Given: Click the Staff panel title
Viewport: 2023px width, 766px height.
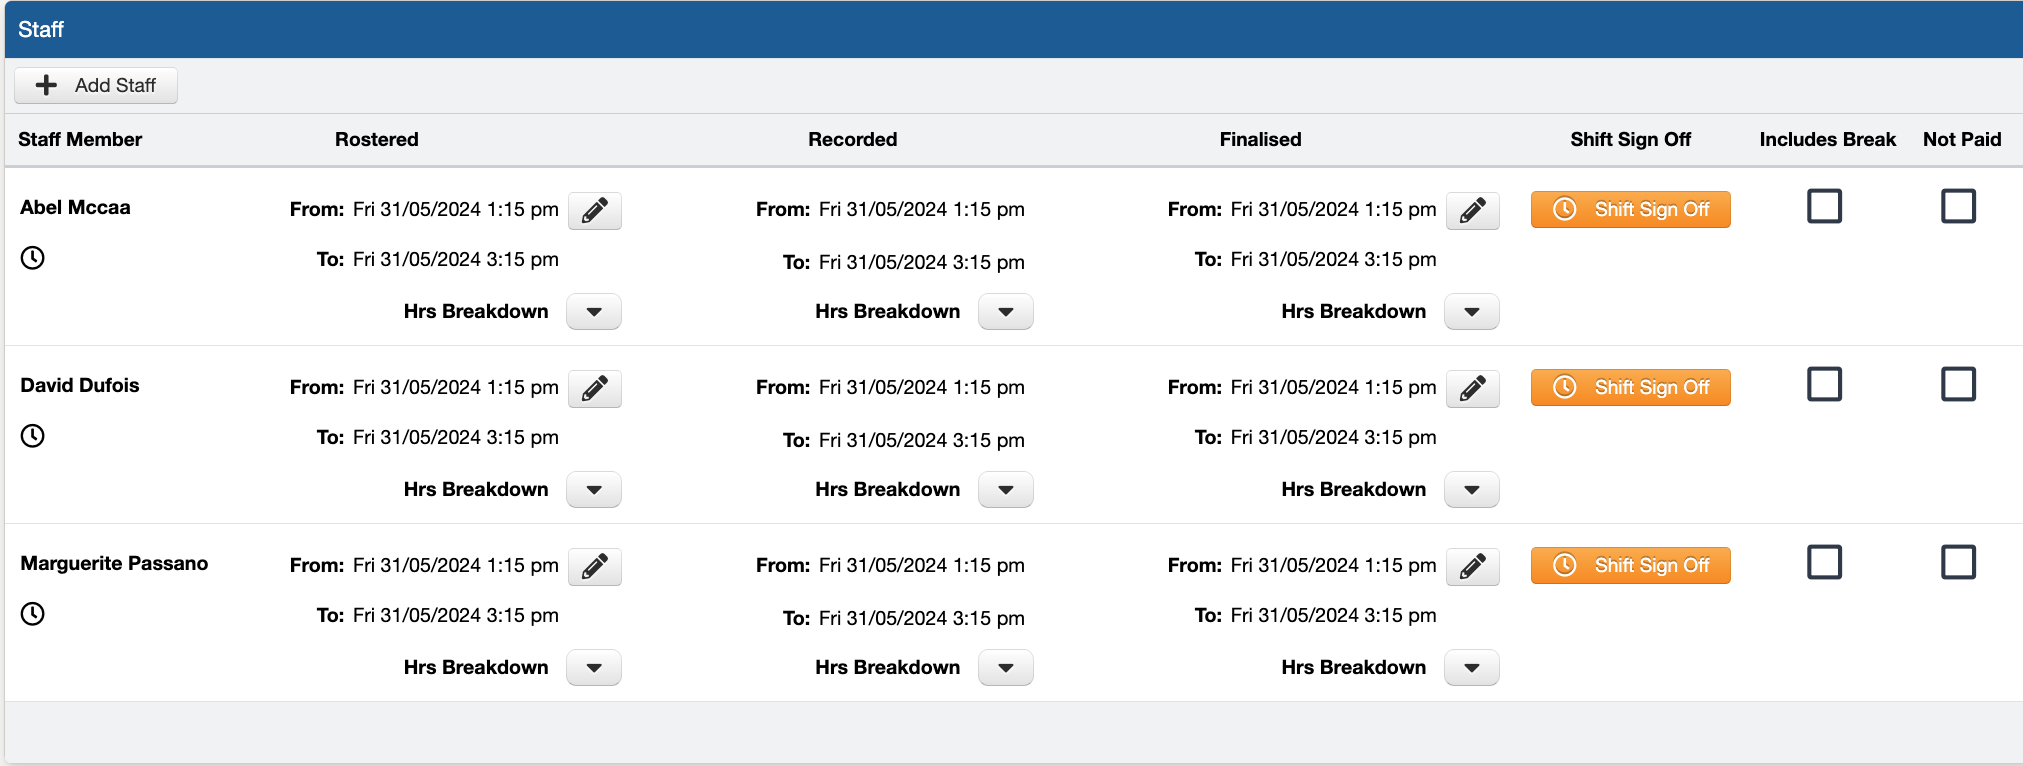Looking at the screenshot, I should click(x=41, y=29).
